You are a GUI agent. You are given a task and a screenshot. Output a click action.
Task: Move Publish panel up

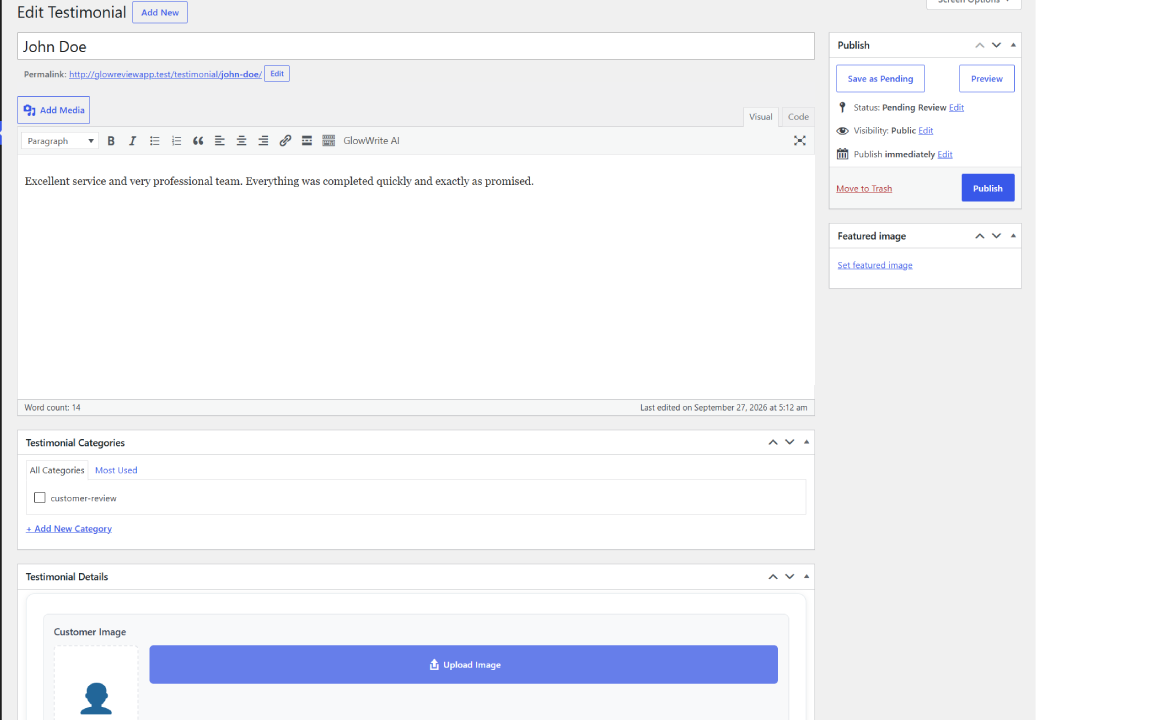click(x=979, y=46)
